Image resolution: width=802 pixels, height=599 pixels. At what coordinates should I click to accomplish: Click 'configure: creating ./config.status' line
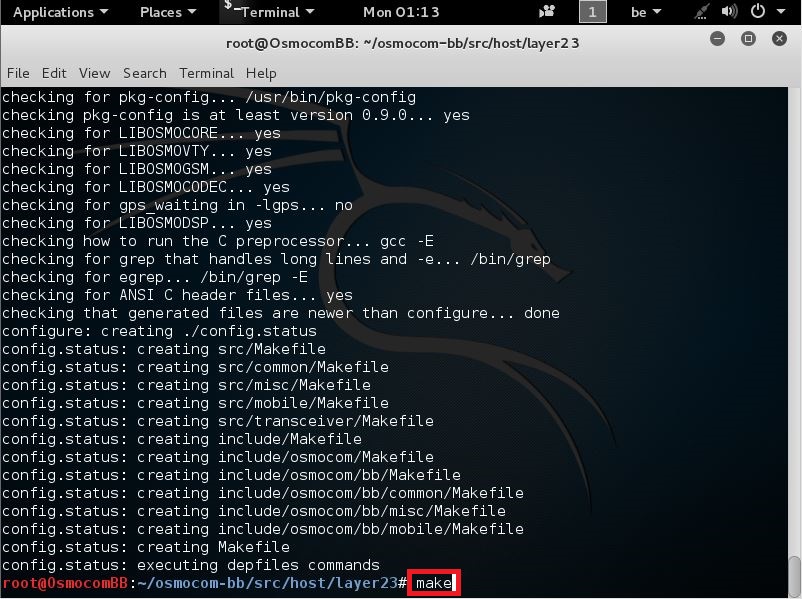click(x=159, y=331)
